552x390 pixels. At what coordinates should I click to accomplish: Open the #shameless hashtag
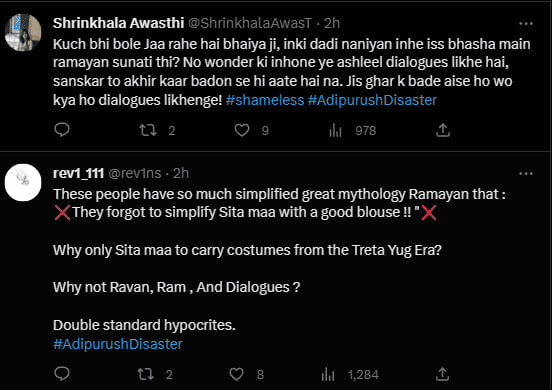pyautogui.click(x=265, y=100)
